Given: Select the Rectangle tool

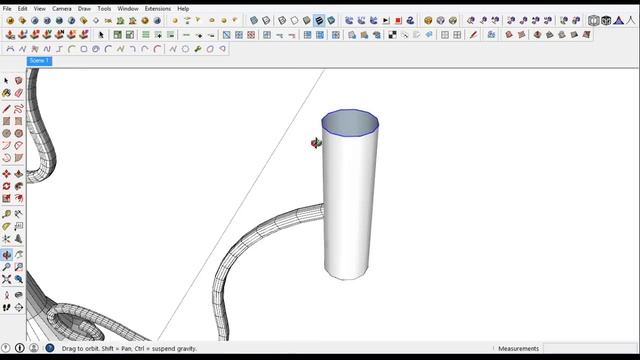Looking at the screenshot, I should 6,121.
